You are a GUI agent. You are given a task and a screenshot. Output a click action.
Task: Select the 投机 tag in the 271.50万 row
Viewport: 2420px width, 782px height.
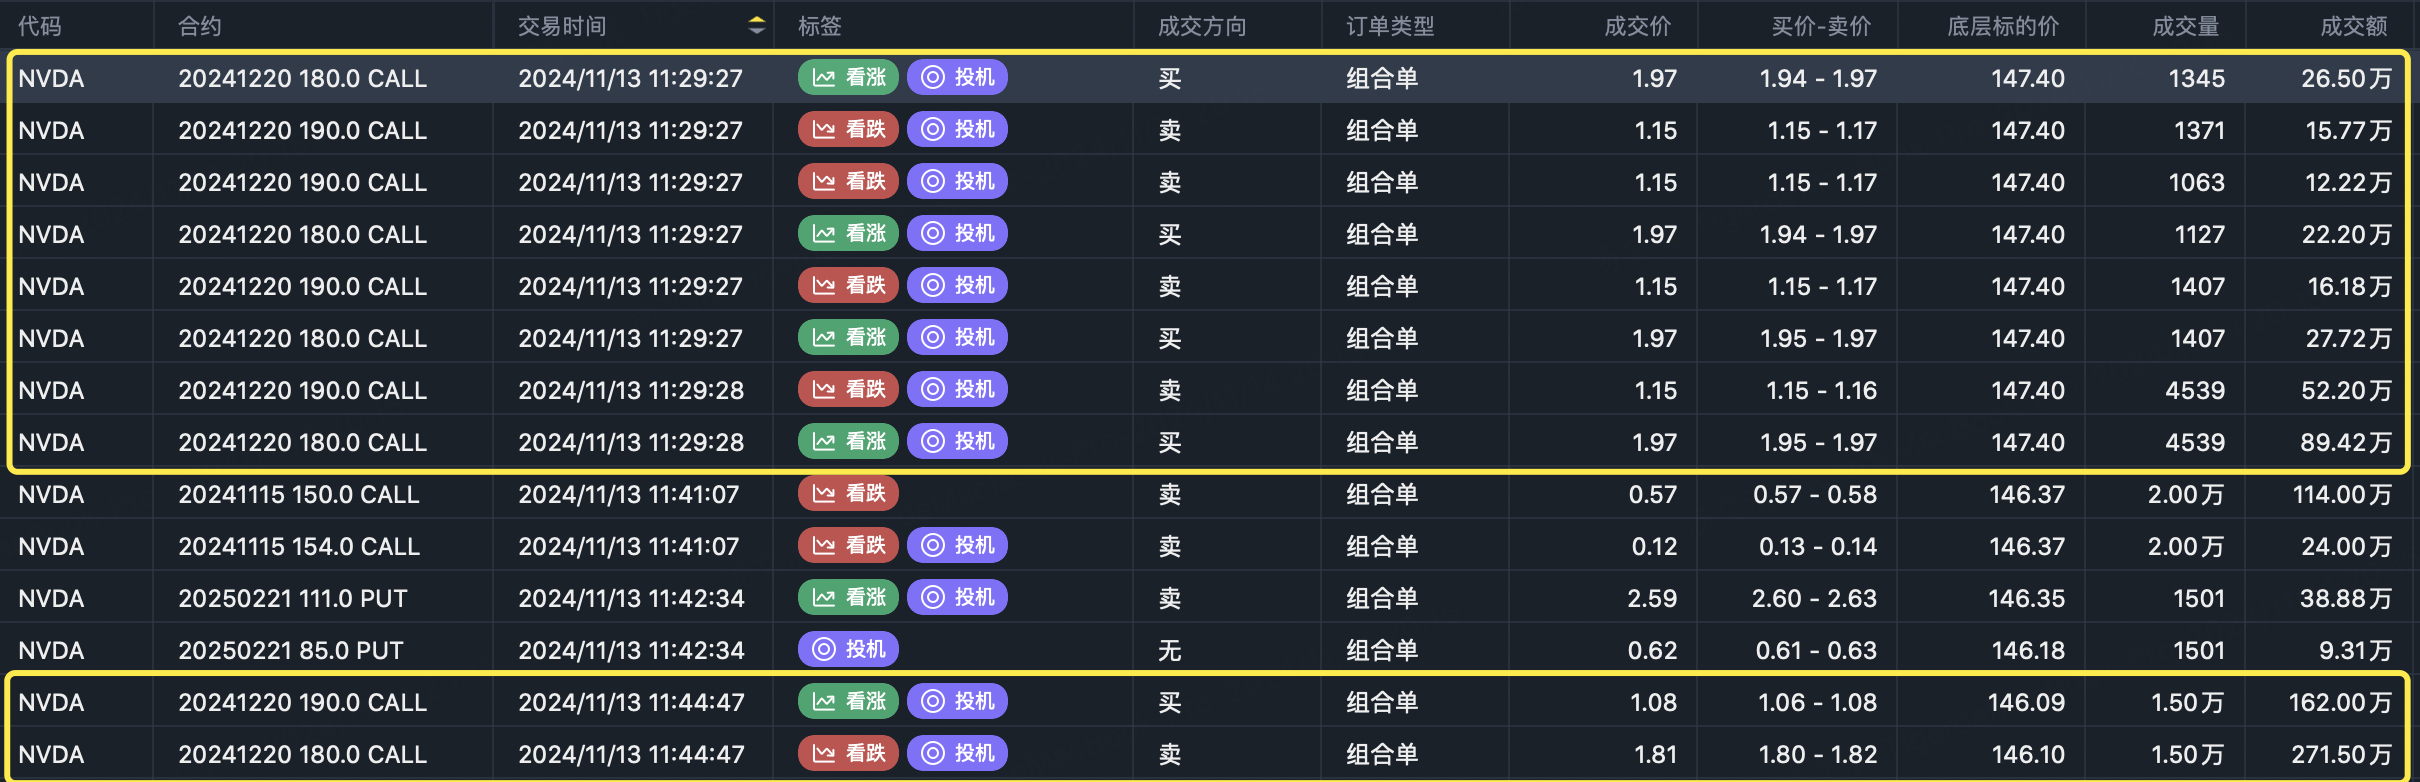[x=957, y=754]
